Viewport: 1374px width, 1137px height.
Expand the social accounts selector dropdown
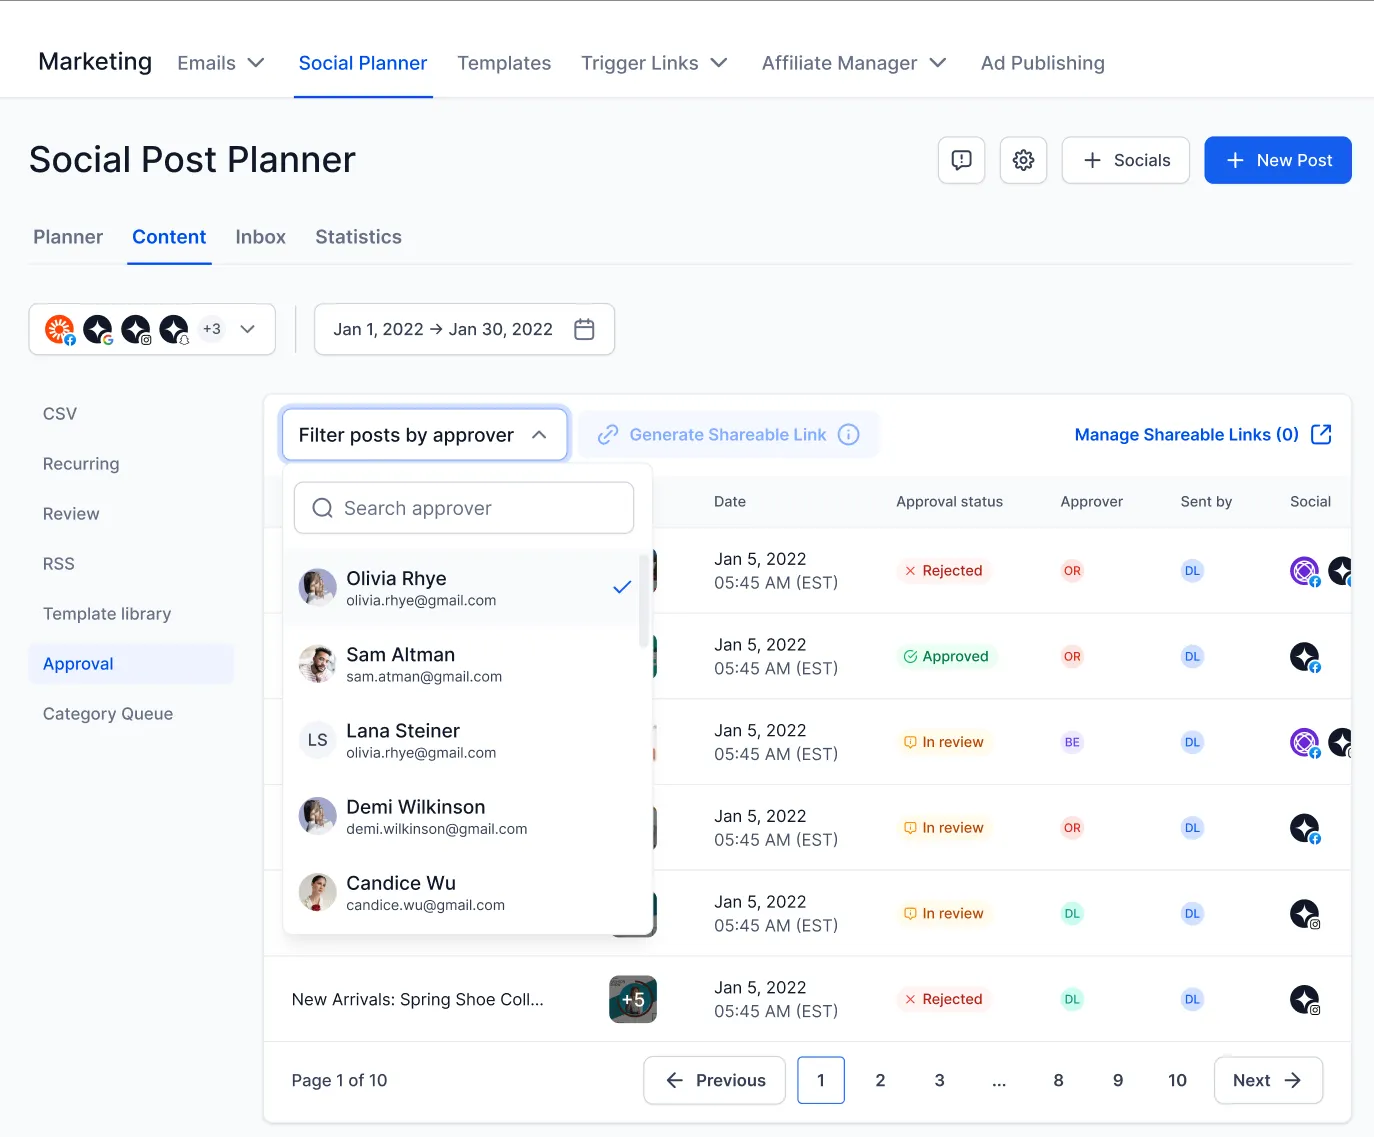[248, 329]
